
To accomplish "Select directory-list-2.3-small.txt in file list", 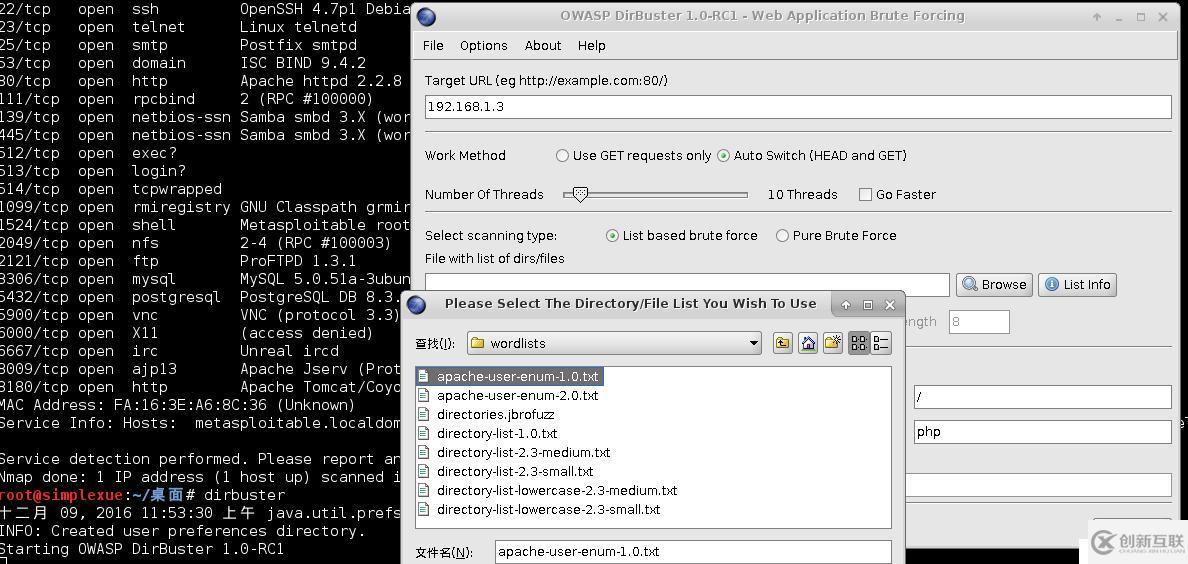I will tap(515, 472).
